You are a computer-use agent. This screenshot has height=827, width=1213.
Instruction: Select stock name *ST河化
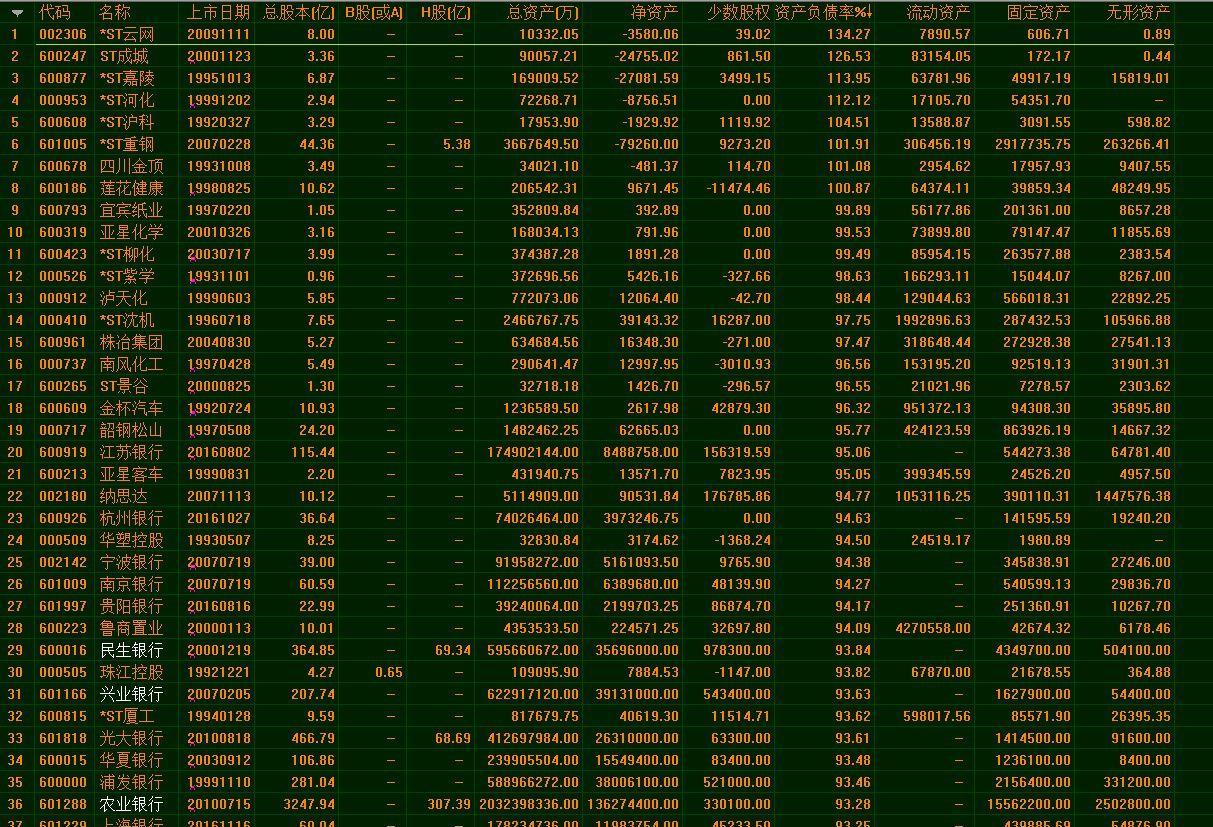(127, 100)
